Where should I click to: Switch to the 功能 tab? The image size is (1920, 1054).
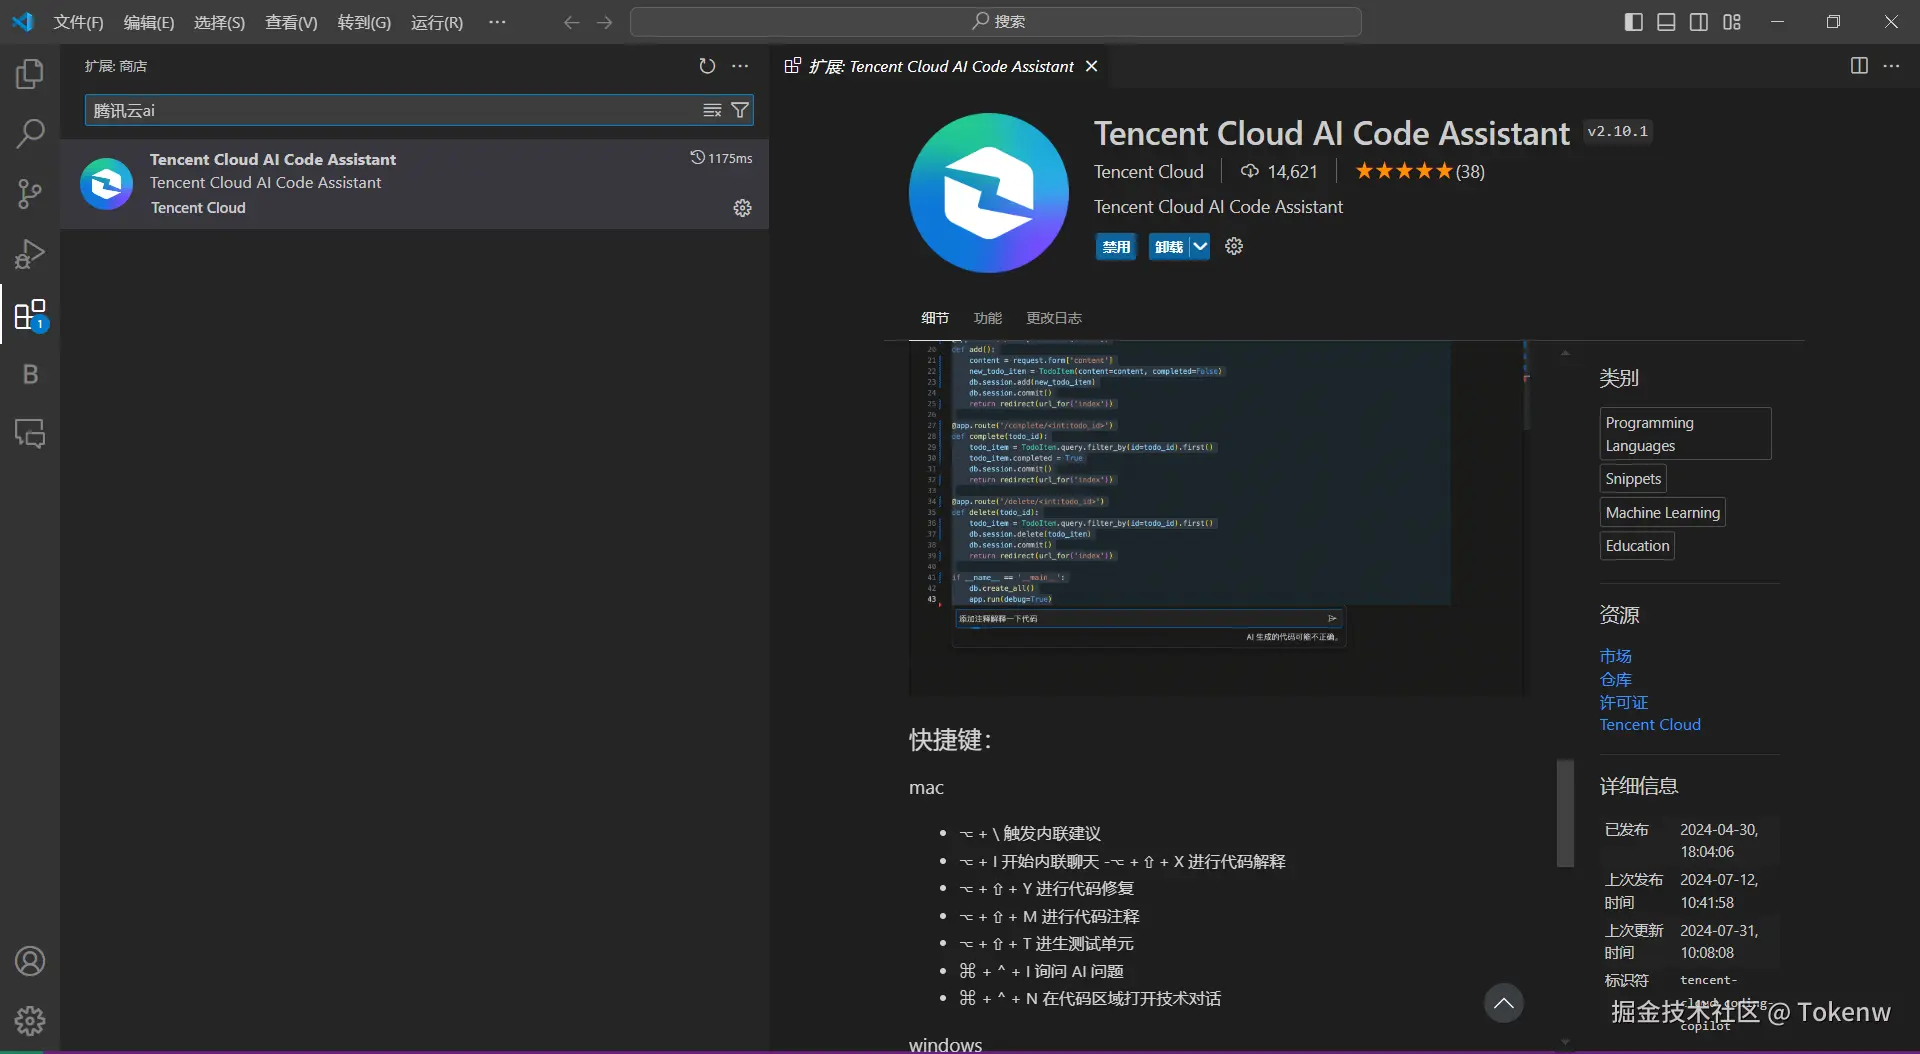[x=988, y=318]
